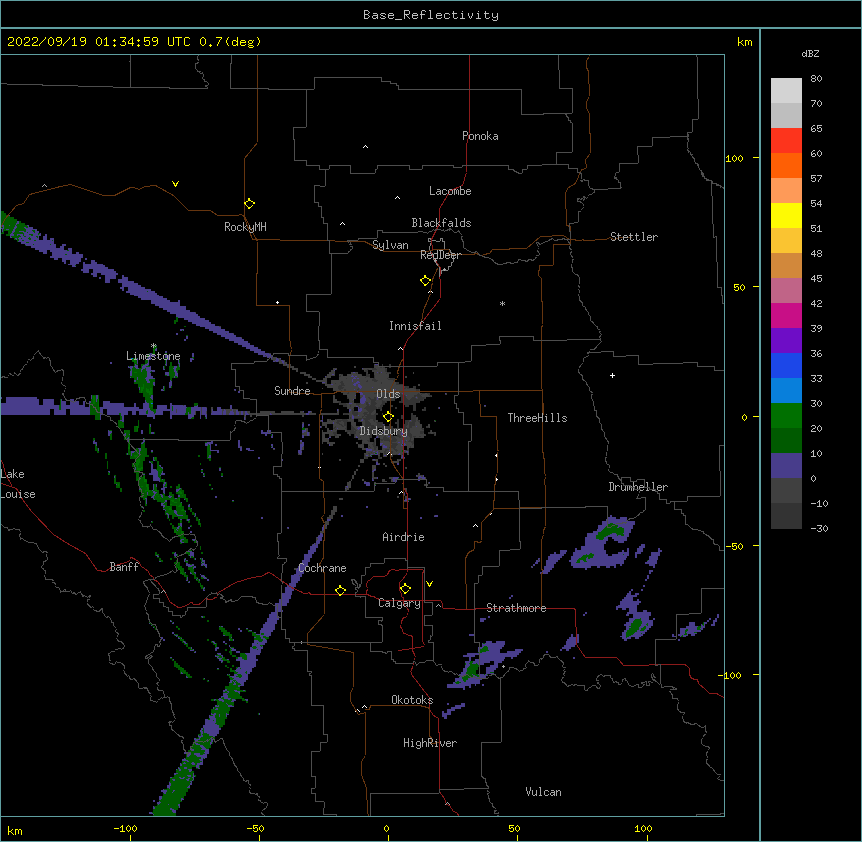Click the Sylvan town label

390,245
